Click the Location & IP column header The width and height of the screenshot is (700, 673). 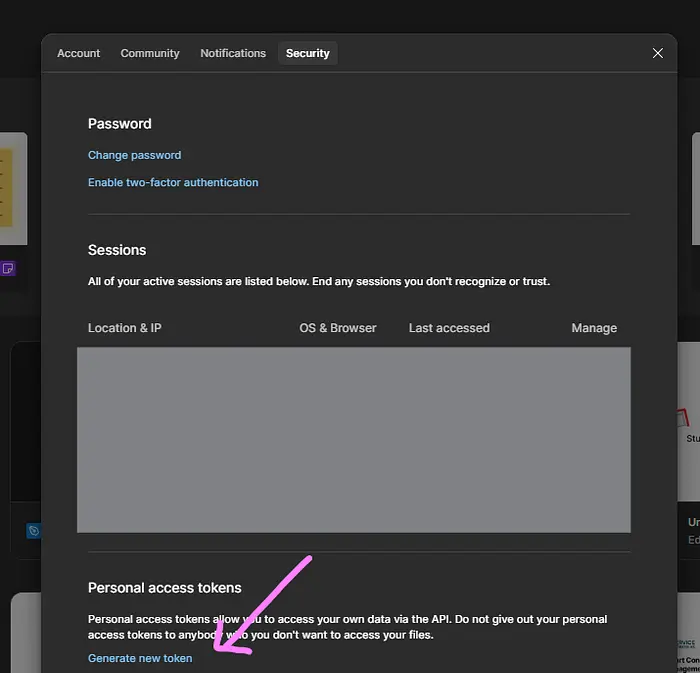point(124,328)
